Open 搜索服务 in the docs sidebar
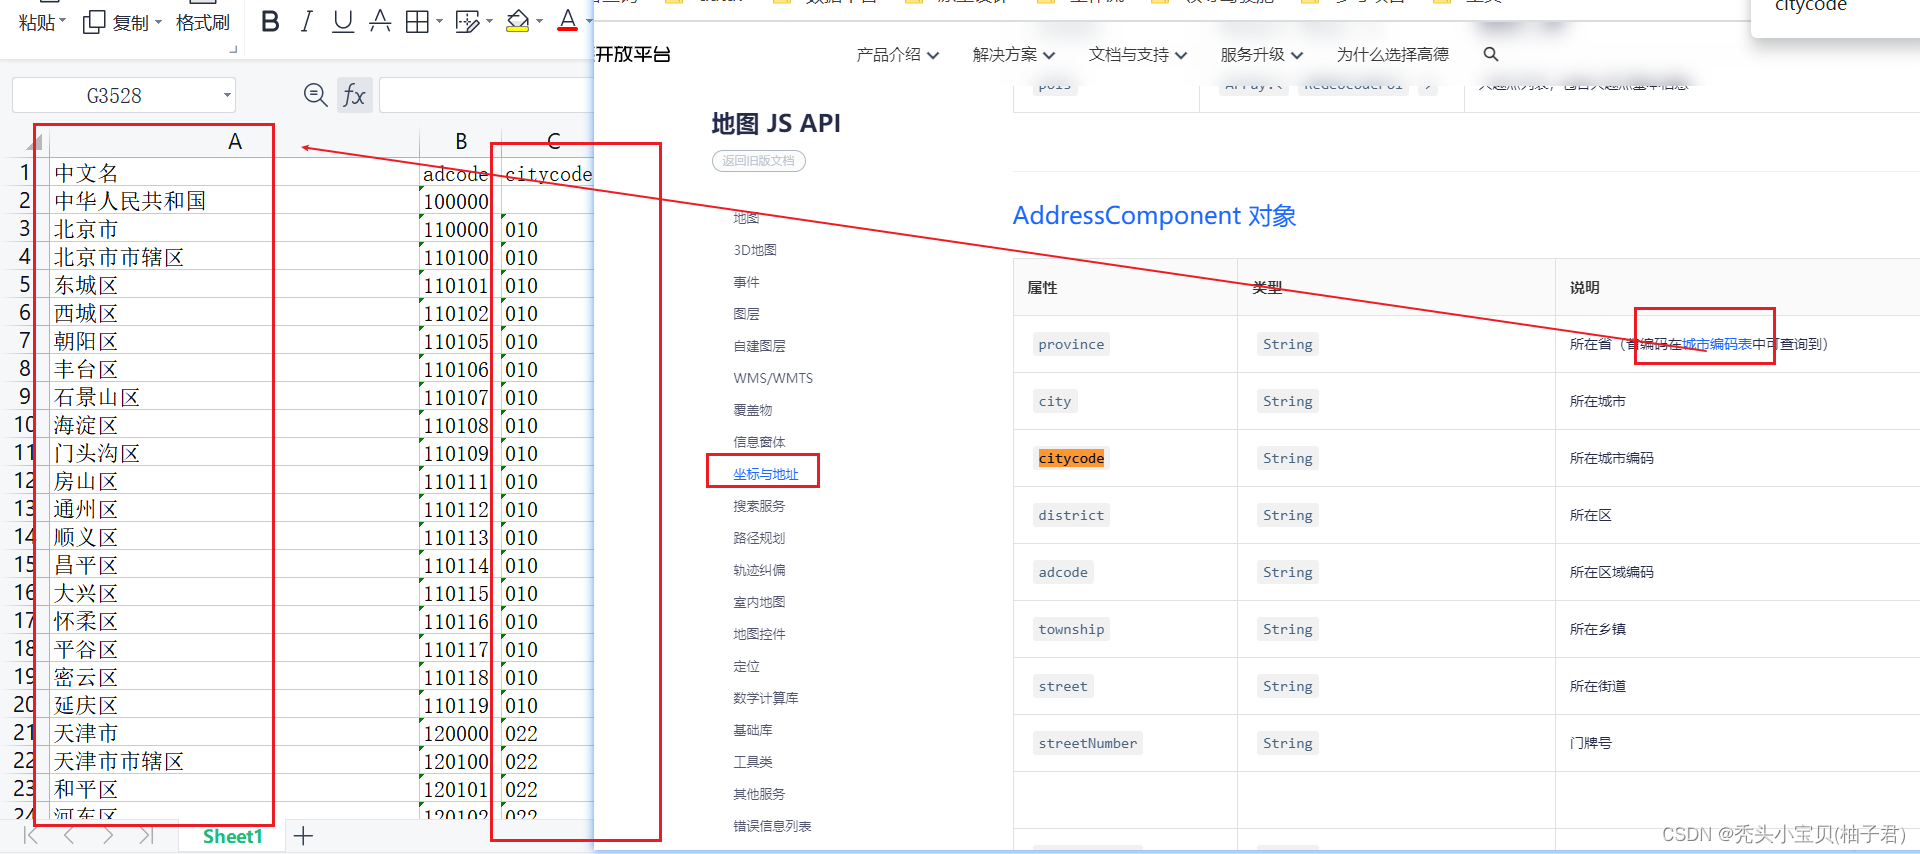Image resolution: width=1920 pixels, height=854 pixels. click(x=759, y=506)
